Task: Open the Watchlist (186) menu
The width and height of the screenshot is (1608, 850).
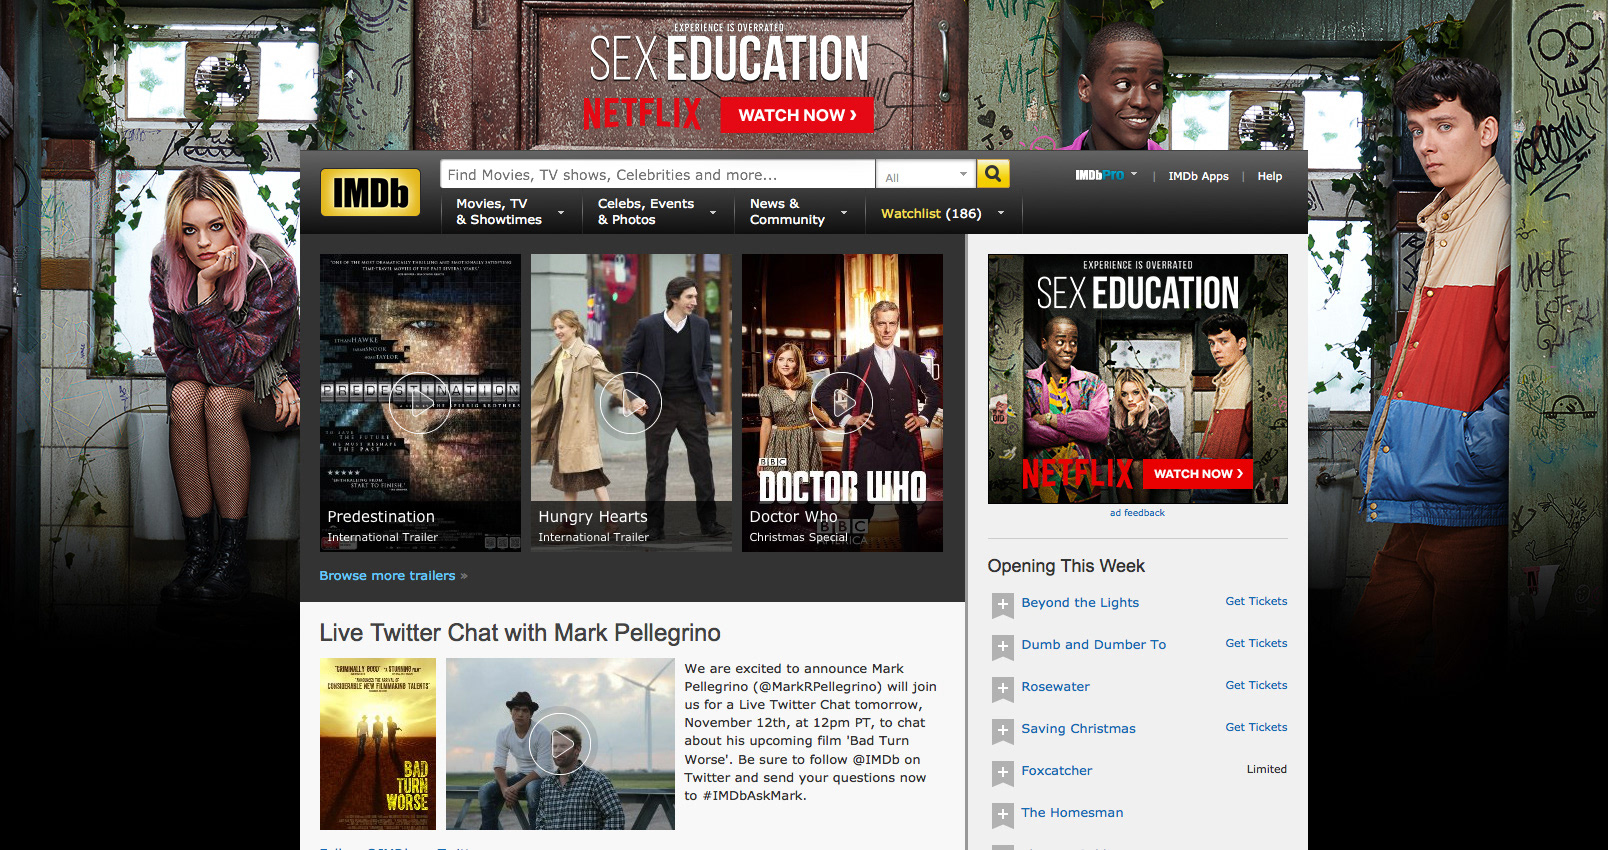Action: click(x=942, y=213)
